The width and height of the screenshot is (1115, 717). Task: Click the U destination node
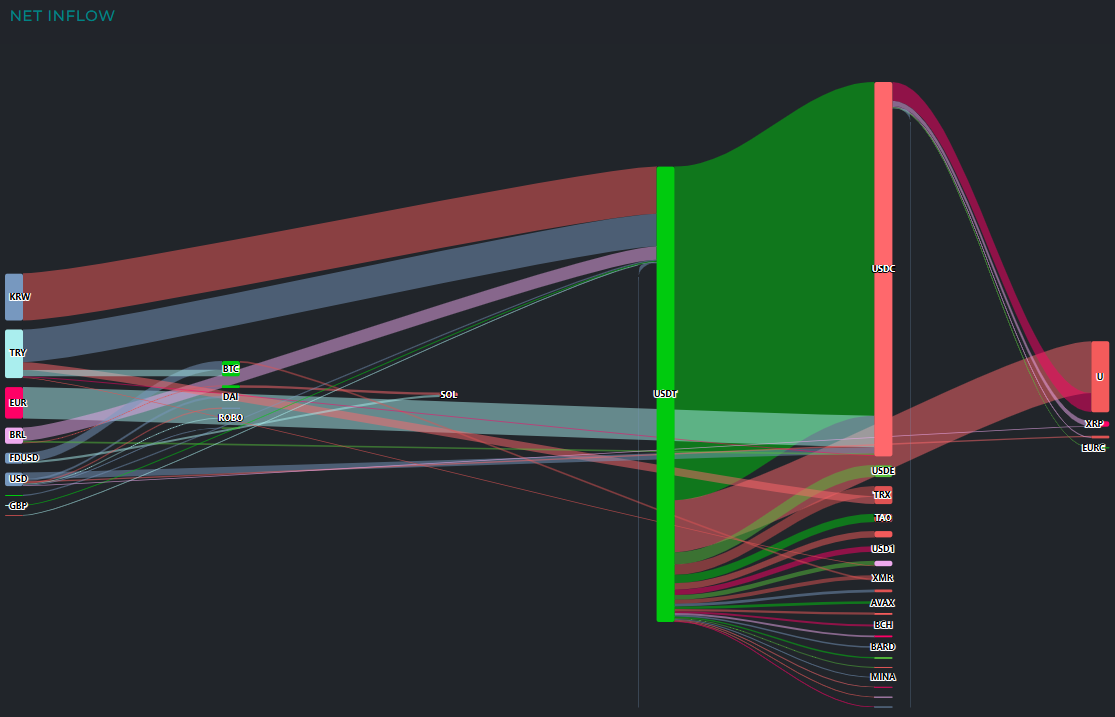1100,377
